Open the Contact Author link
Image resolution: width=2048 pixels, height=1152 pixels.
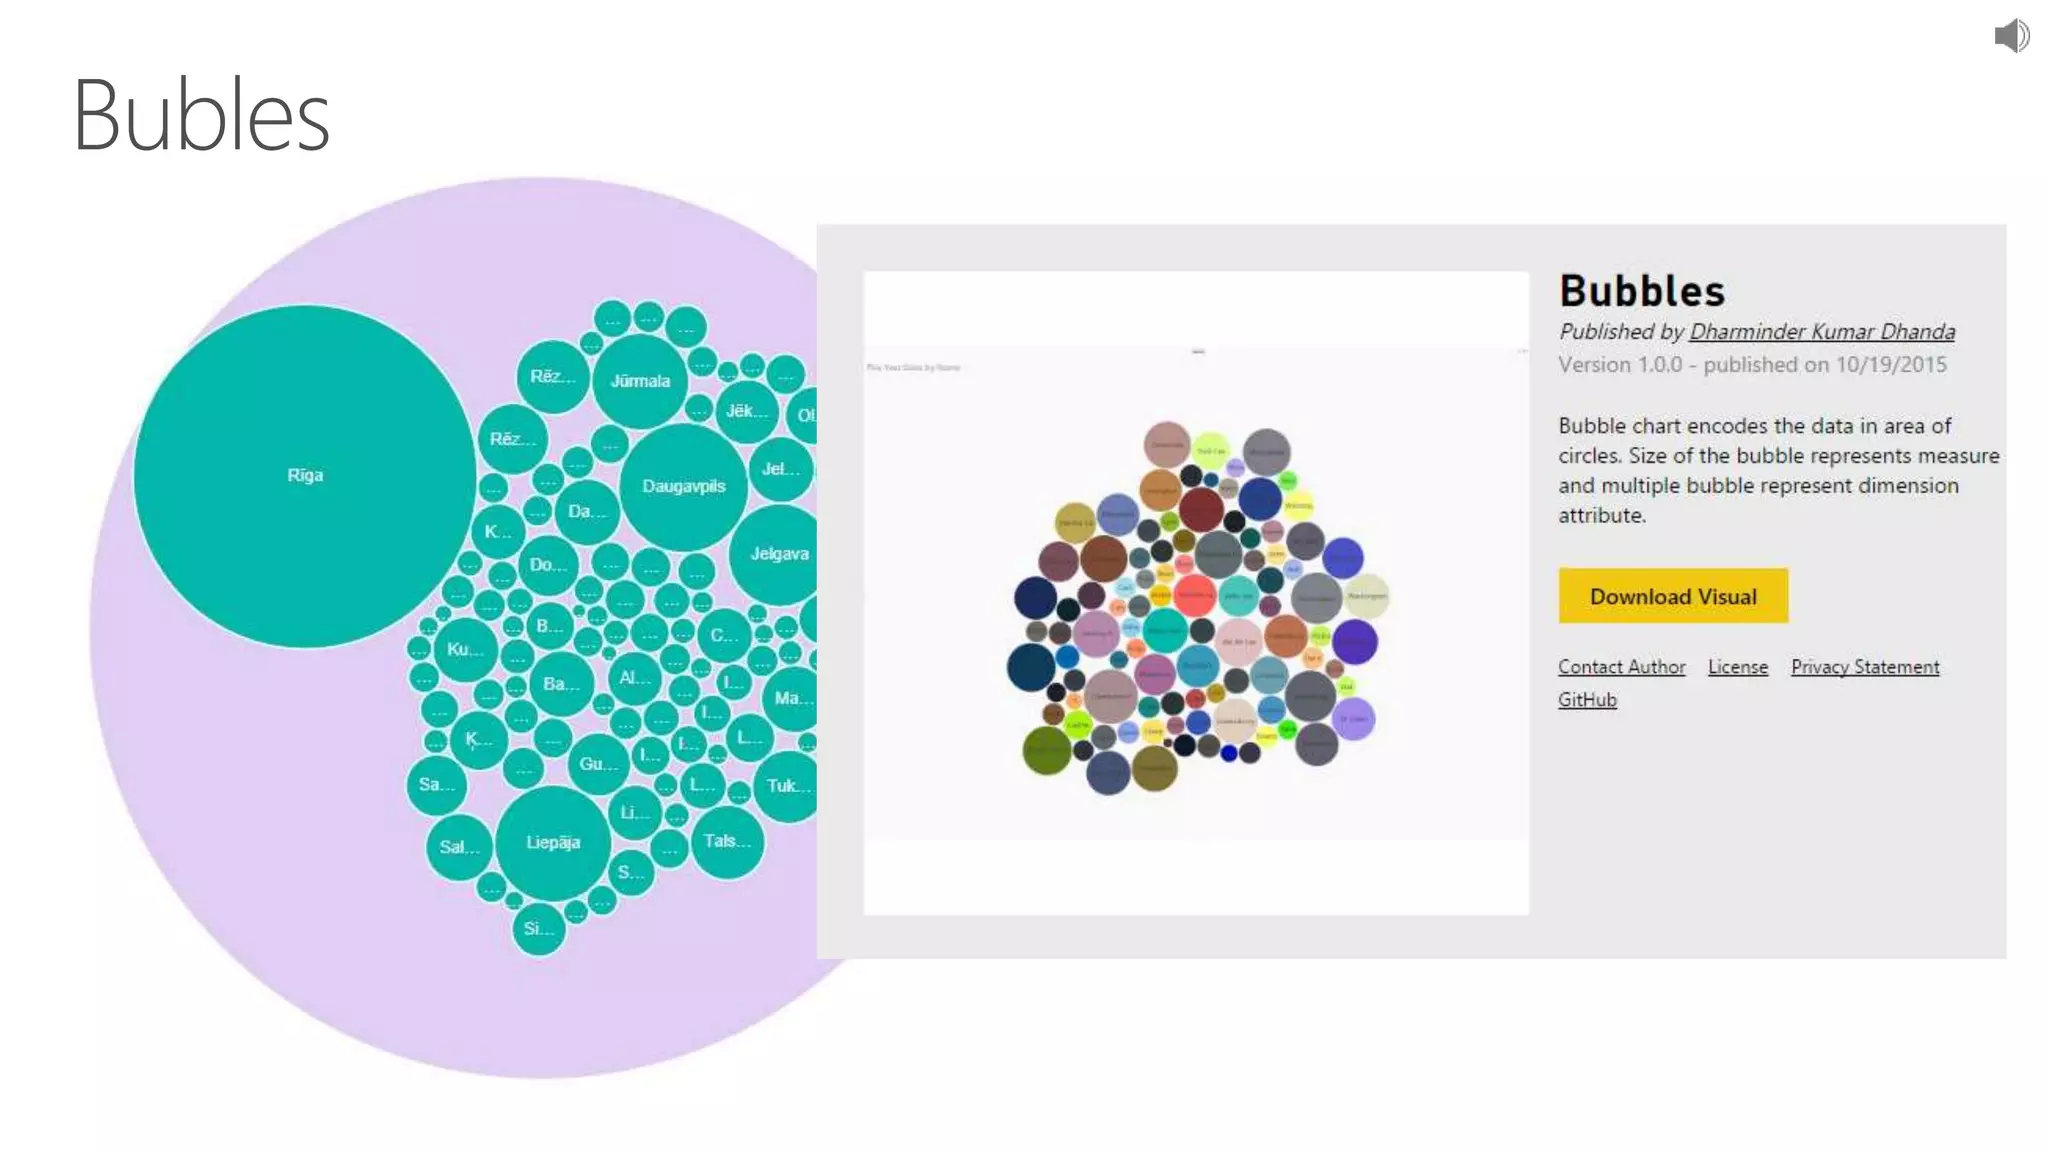pyautogui.click(x=1621, y=667)
